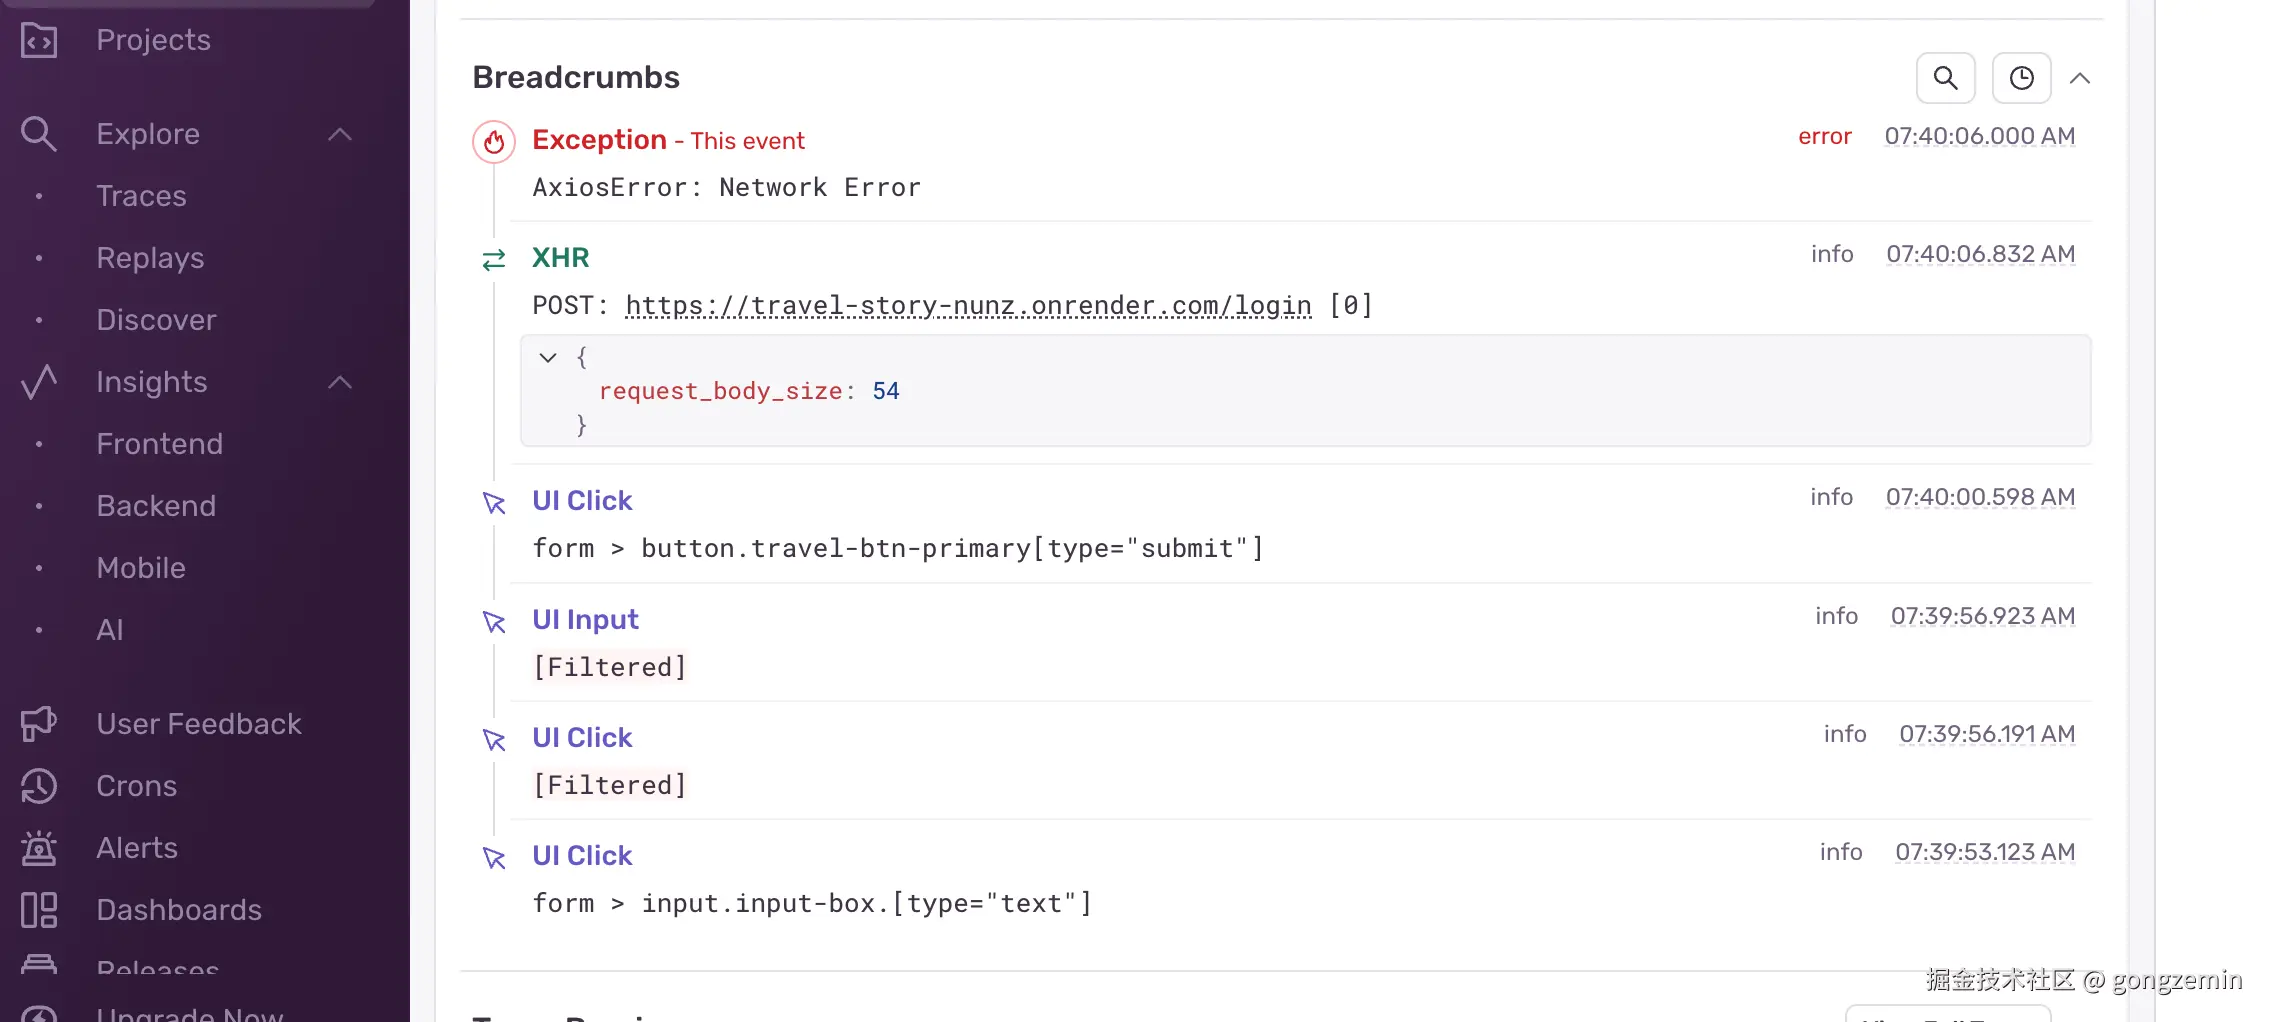Open the travel-story-nunz login URL link
This screenshot has width=2270, height=1022.
point(968,305)
